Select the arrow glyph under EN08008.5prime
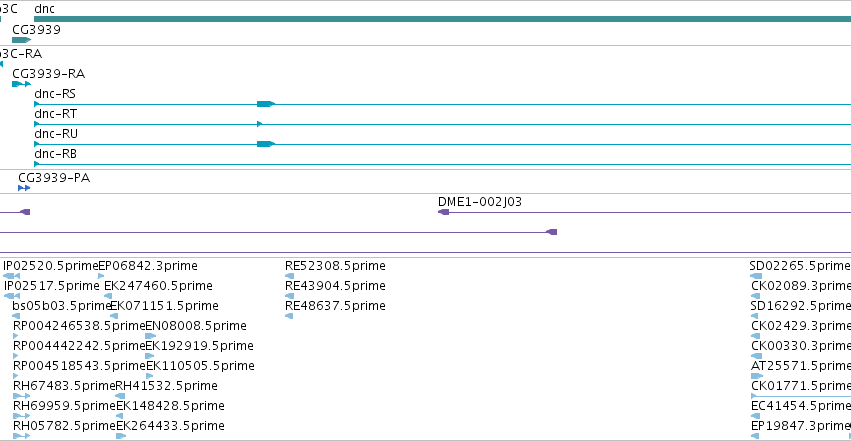The image size is (851, 441). pyautogui.click(x=151, y=336)
